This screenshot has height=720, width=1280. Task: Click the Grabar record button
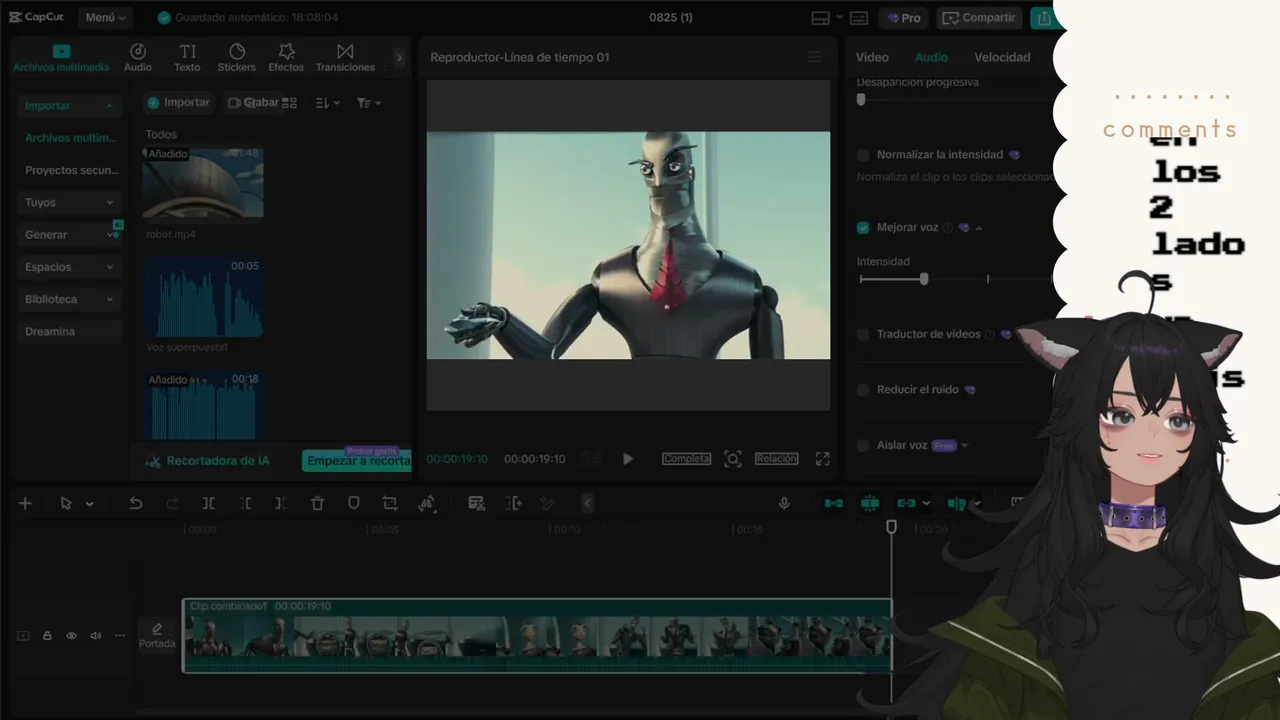(x=253, y=102)
